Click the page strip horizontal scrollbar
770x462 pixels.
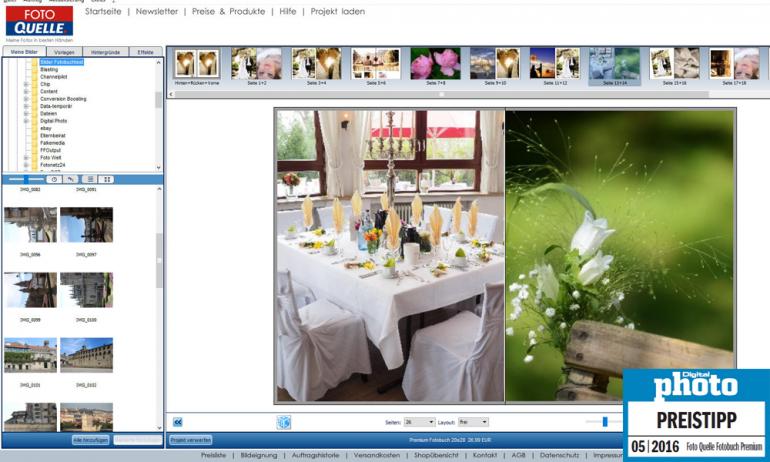(441, 94)
